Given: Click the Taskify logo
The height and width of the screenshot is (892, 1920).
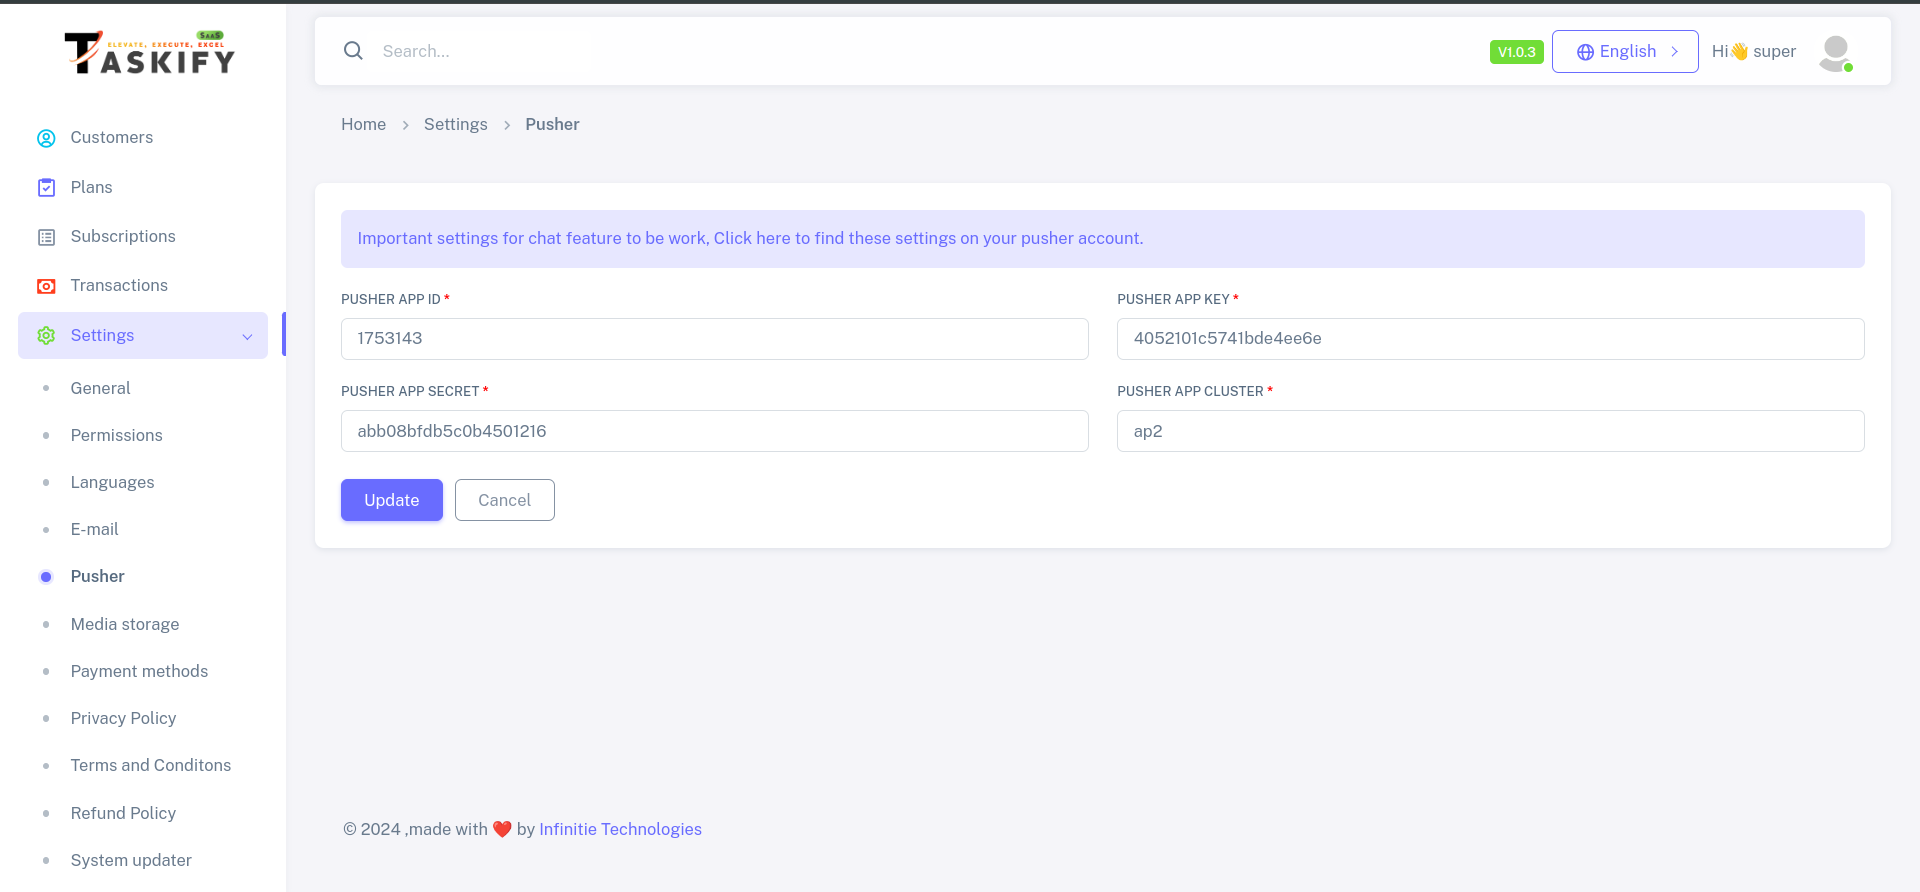Looking at the screenshot, I should pos(150,53).
